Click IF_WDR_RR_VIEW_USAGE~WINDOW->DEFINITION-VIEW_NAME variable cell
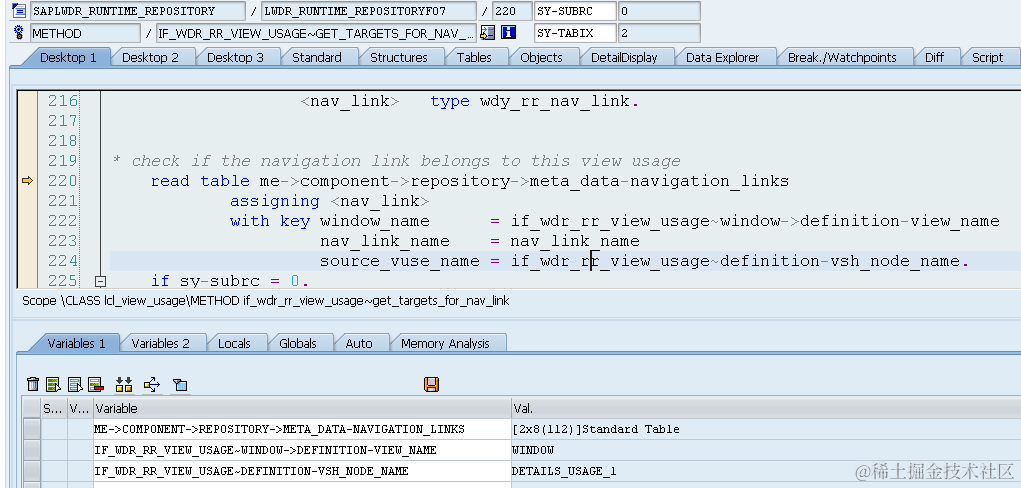 pyautogui.click(x=302, y=450)
